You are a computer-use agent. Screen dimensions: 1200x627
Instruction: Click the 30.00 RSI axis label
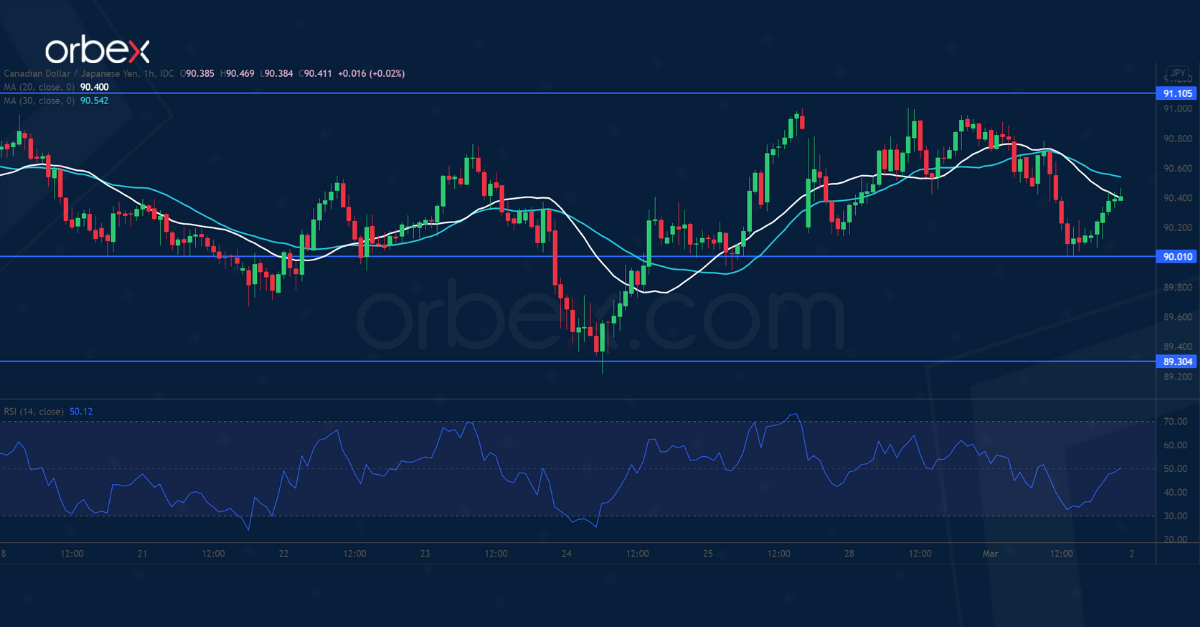(1175, 516)
